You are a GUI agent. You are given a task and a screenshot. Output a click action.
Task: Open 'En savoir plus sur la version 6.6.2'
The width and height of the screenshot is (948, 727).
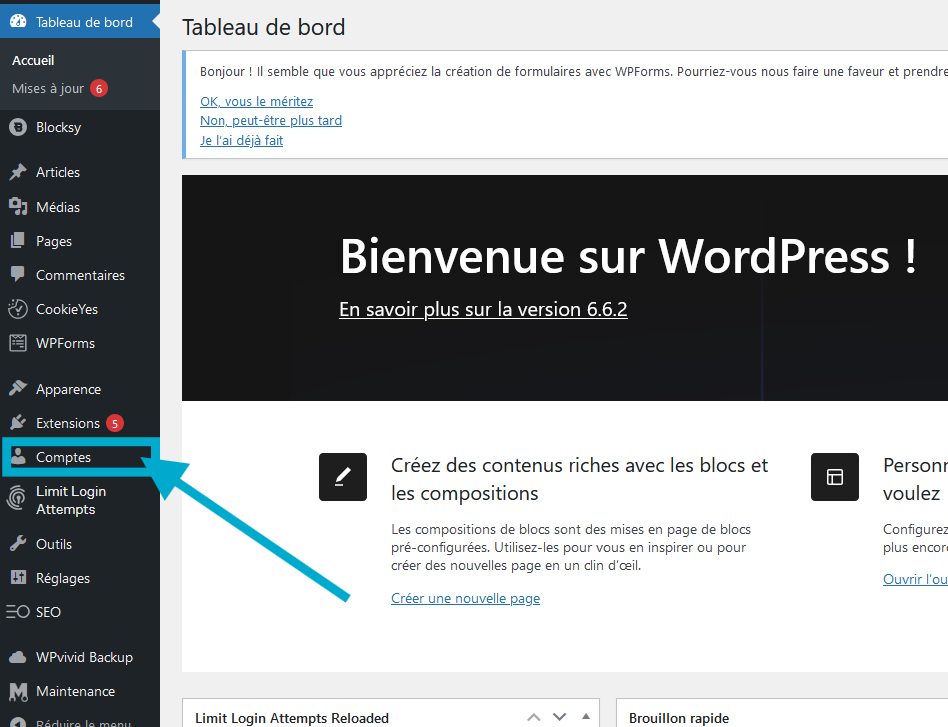(x=483, y=309)
